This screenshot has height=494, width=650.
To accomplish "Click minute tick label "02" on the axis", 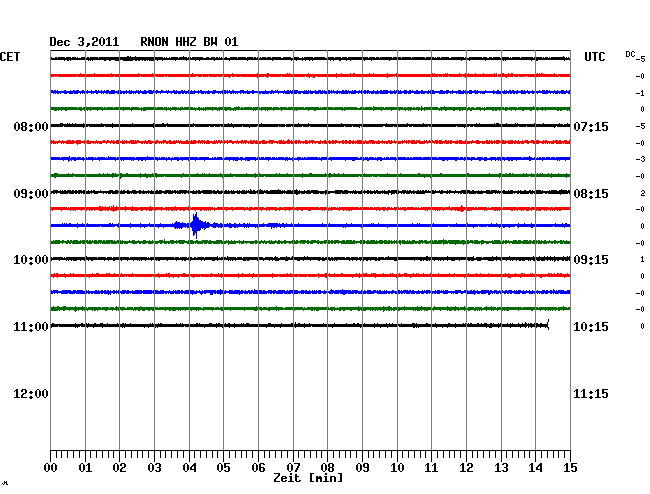I will point(119,468).
